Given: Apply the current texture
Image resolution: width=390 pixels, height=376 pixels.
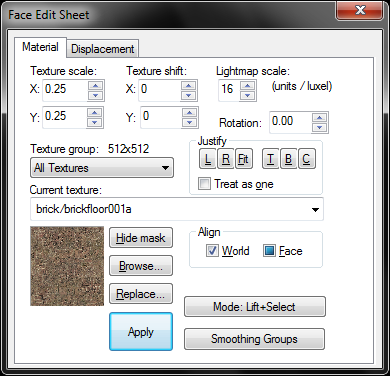Looking at the screenshot, I should [141, 332].
